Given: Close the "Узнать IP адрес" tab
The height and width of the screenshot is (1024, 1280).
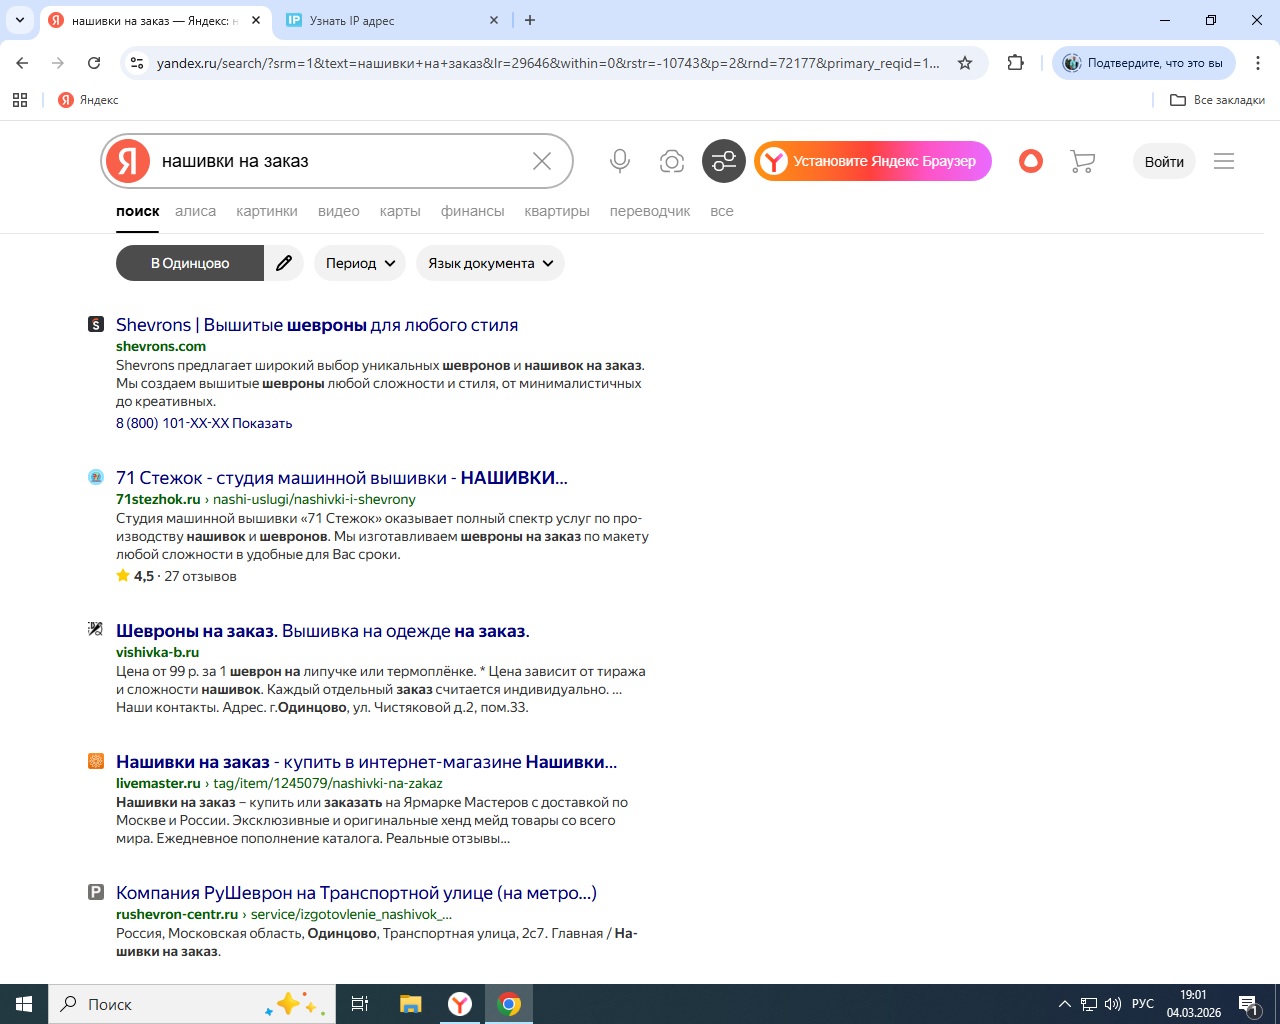Looking at the screenshot, I should (x=494, y=20).
